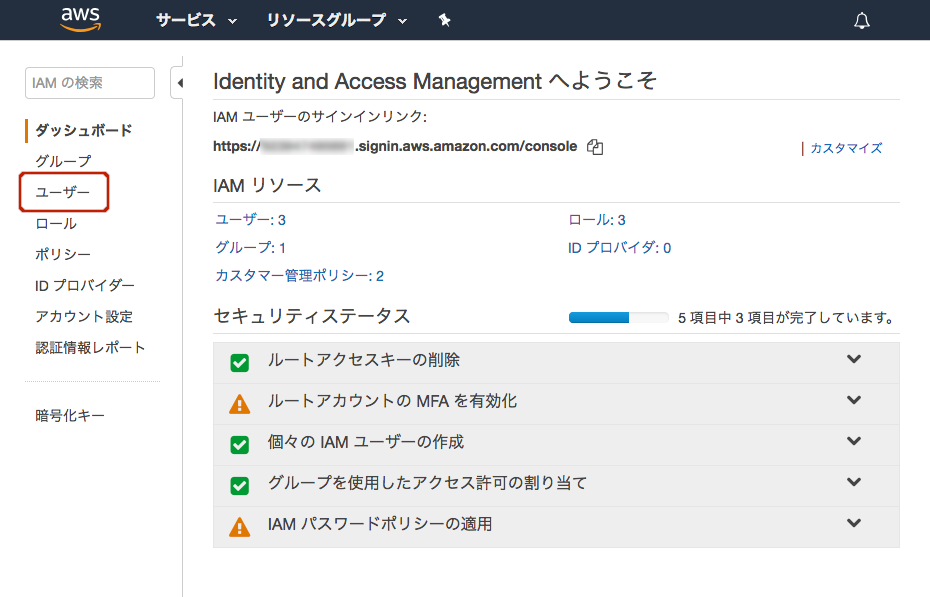Click green check icon for 個々の IAM ユーザーの作成
Screen dimensions: 930x597
tap(240, 445)
